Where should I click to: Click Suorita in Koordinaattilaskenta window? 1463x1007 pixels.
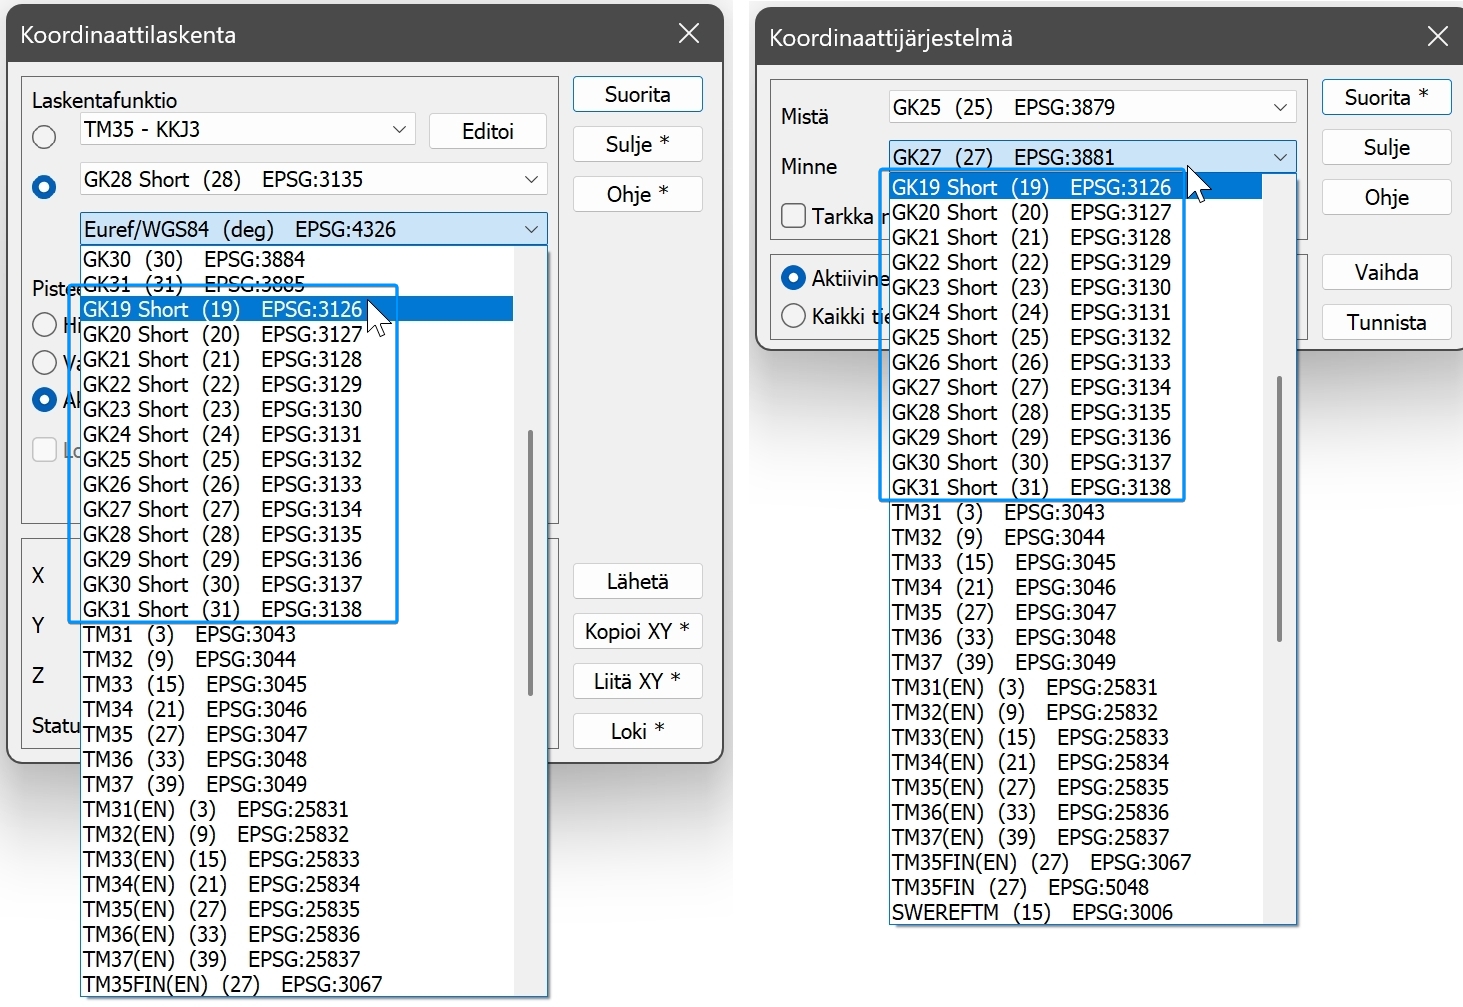point(638,94)
